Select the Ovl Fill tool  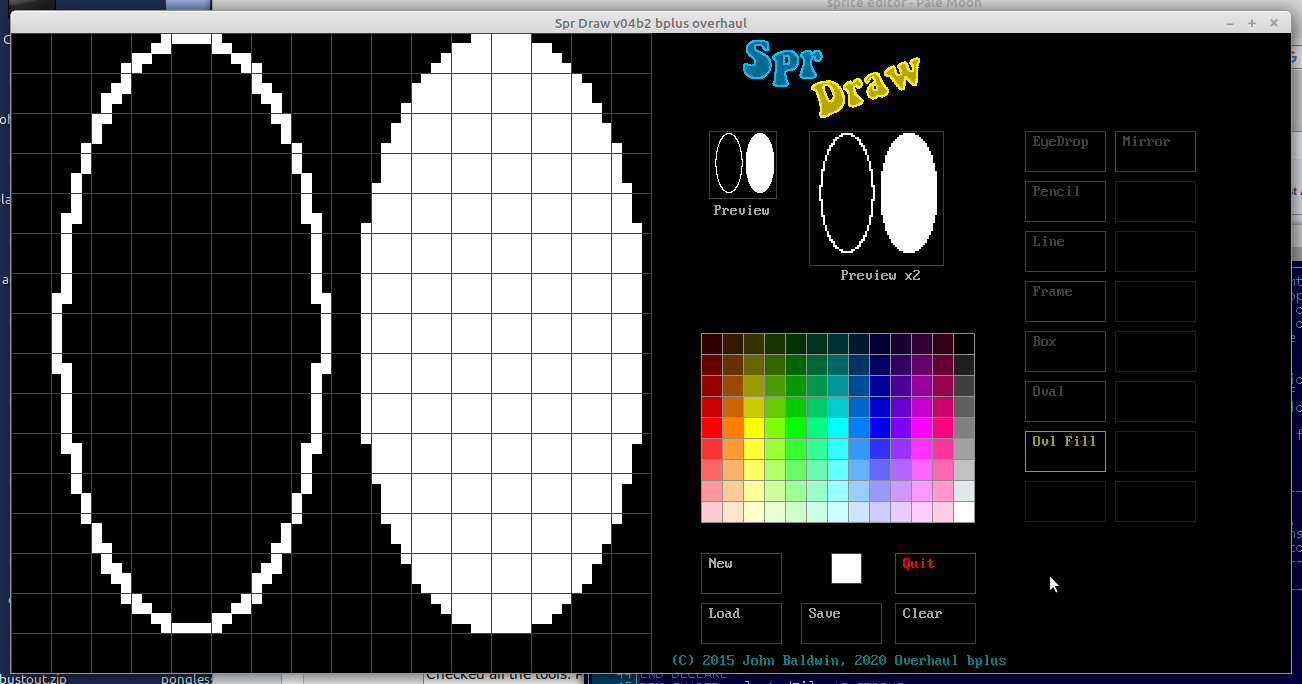point(1065,451)
